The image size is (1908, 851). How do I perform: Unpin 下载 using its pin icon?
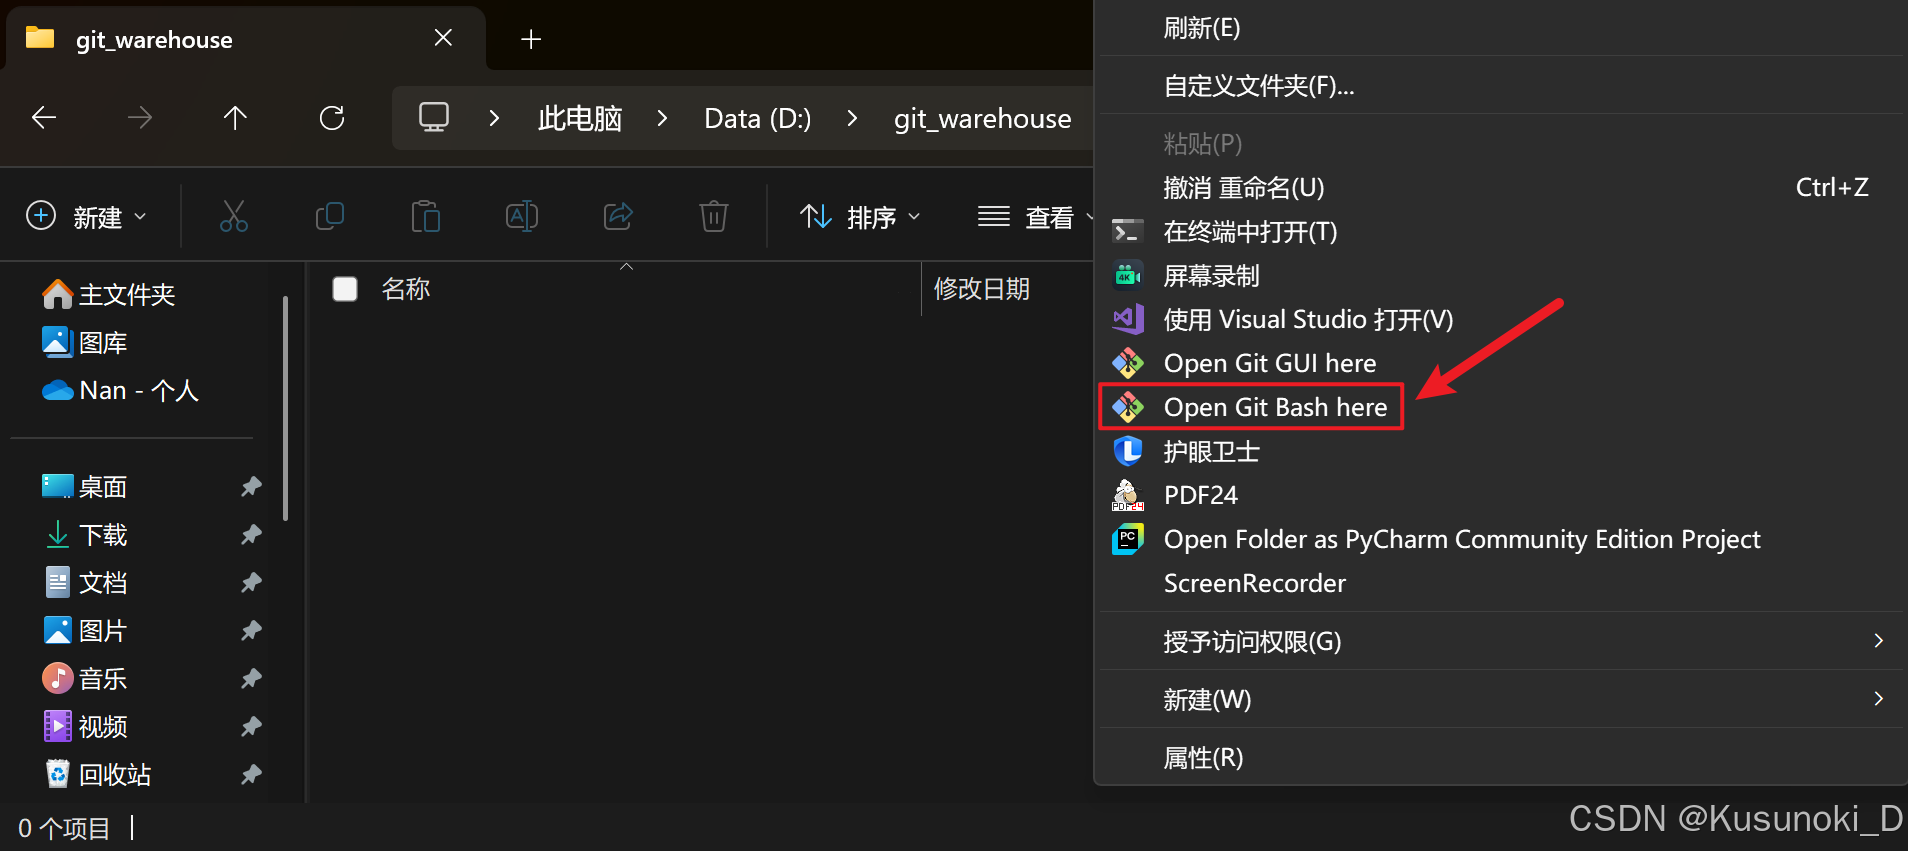251,534
